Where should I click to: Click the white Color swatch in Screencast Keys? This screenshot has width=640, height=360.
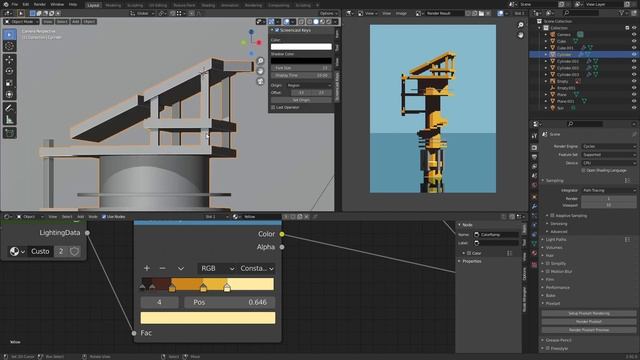tap(301, 47)
